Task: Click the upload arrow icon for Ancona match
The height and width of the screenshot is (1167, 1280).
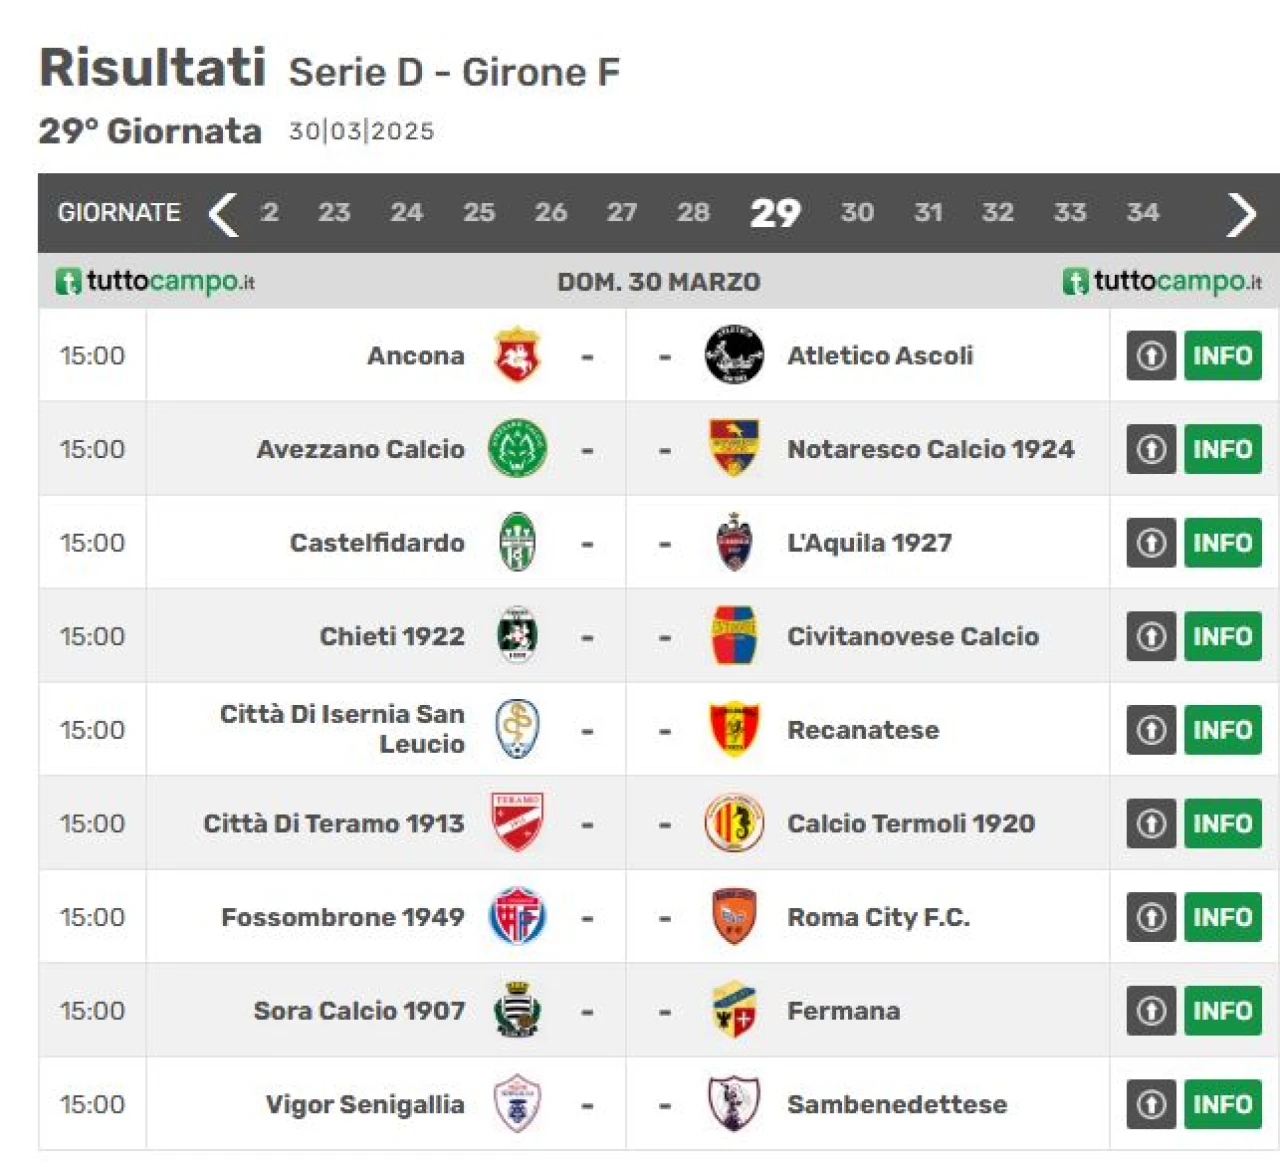Action: (x=1151, y=355)
